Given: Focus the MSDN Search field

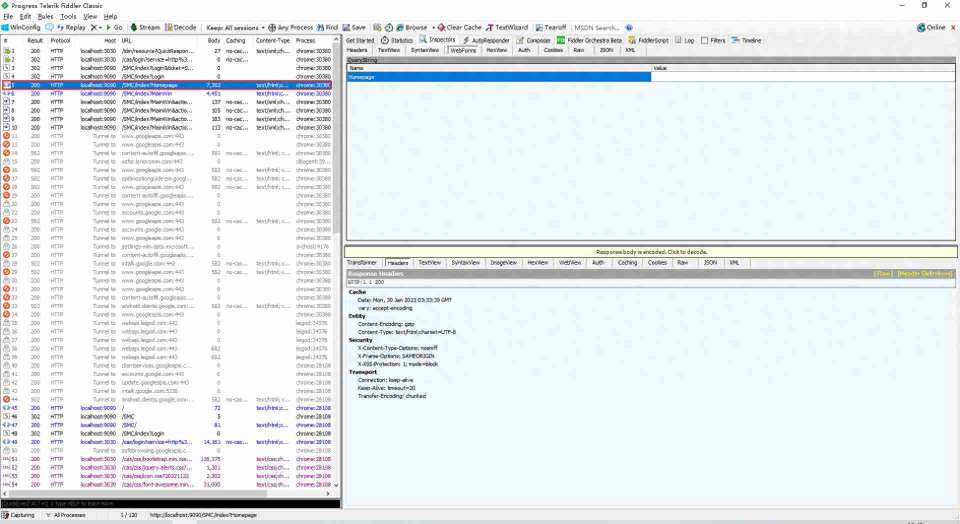Looking at the screenshot, I should (x=597, y=28).
